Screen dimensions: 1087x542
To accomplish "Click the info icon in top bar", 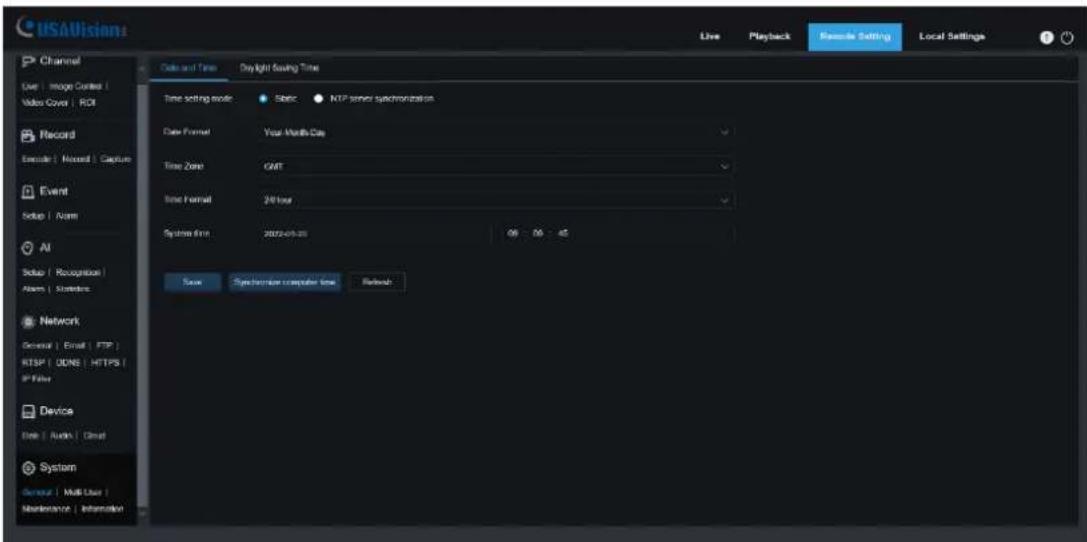I will coord(1045,37).
